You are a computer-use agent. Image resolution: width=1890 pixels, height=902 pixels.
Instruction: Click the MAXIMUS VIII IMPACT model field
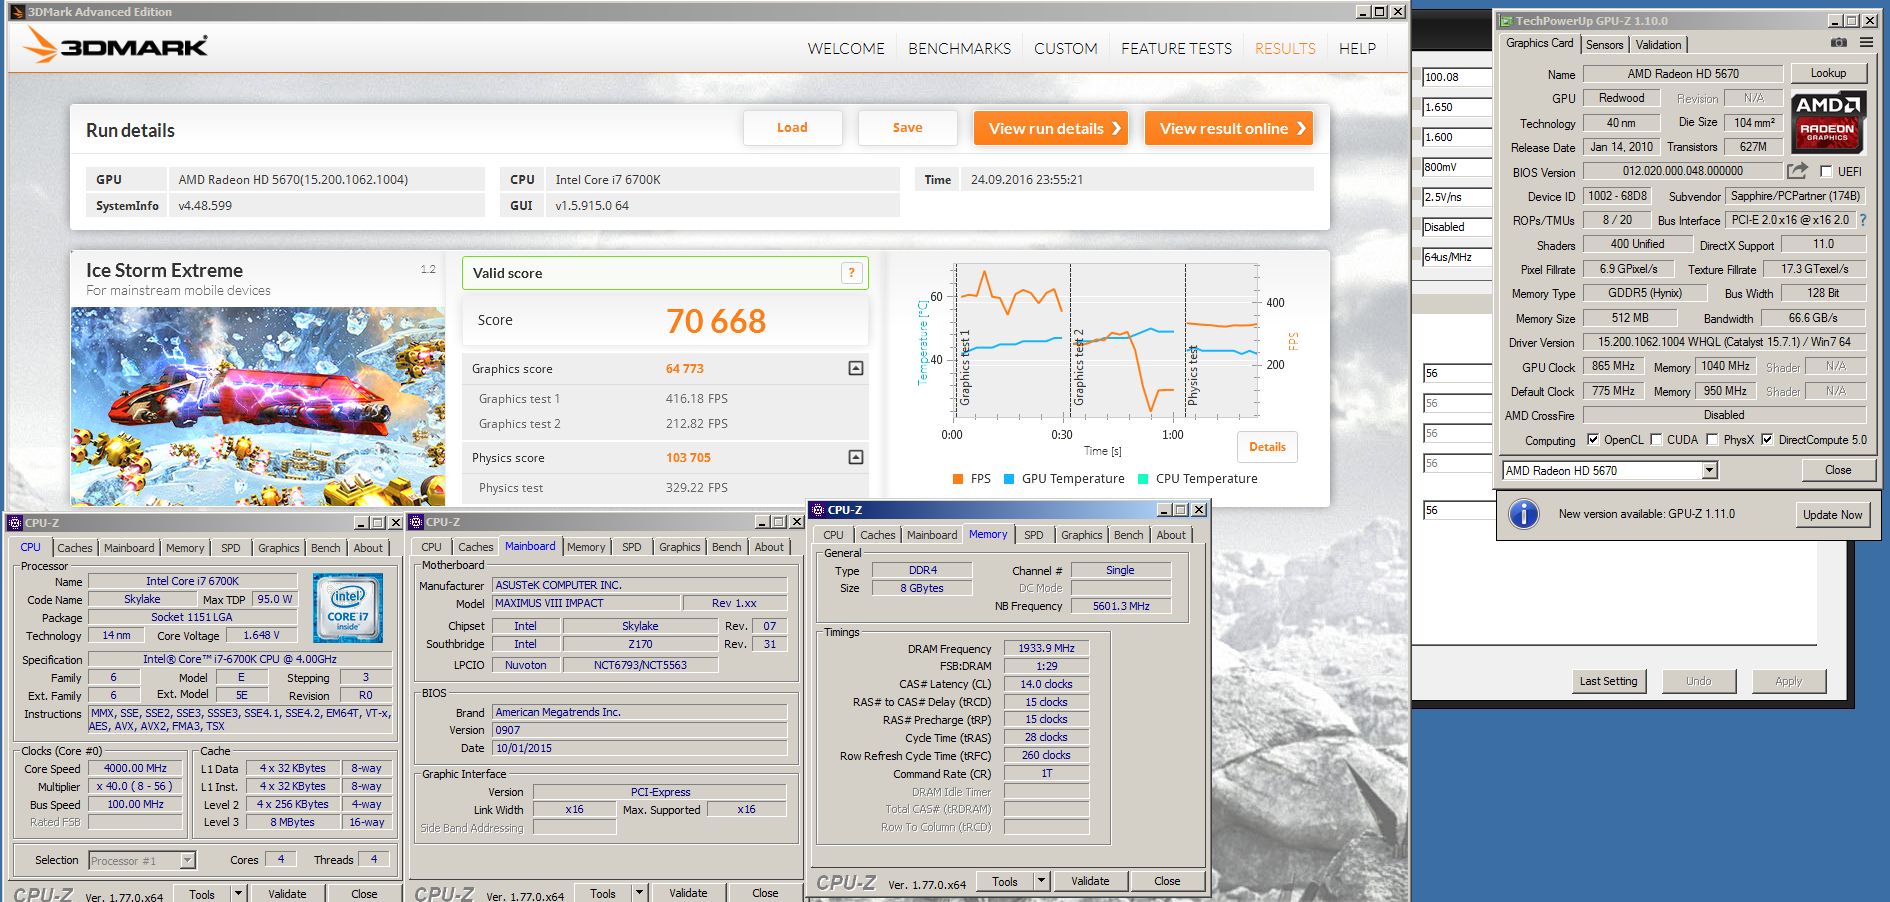pos(586,603)
